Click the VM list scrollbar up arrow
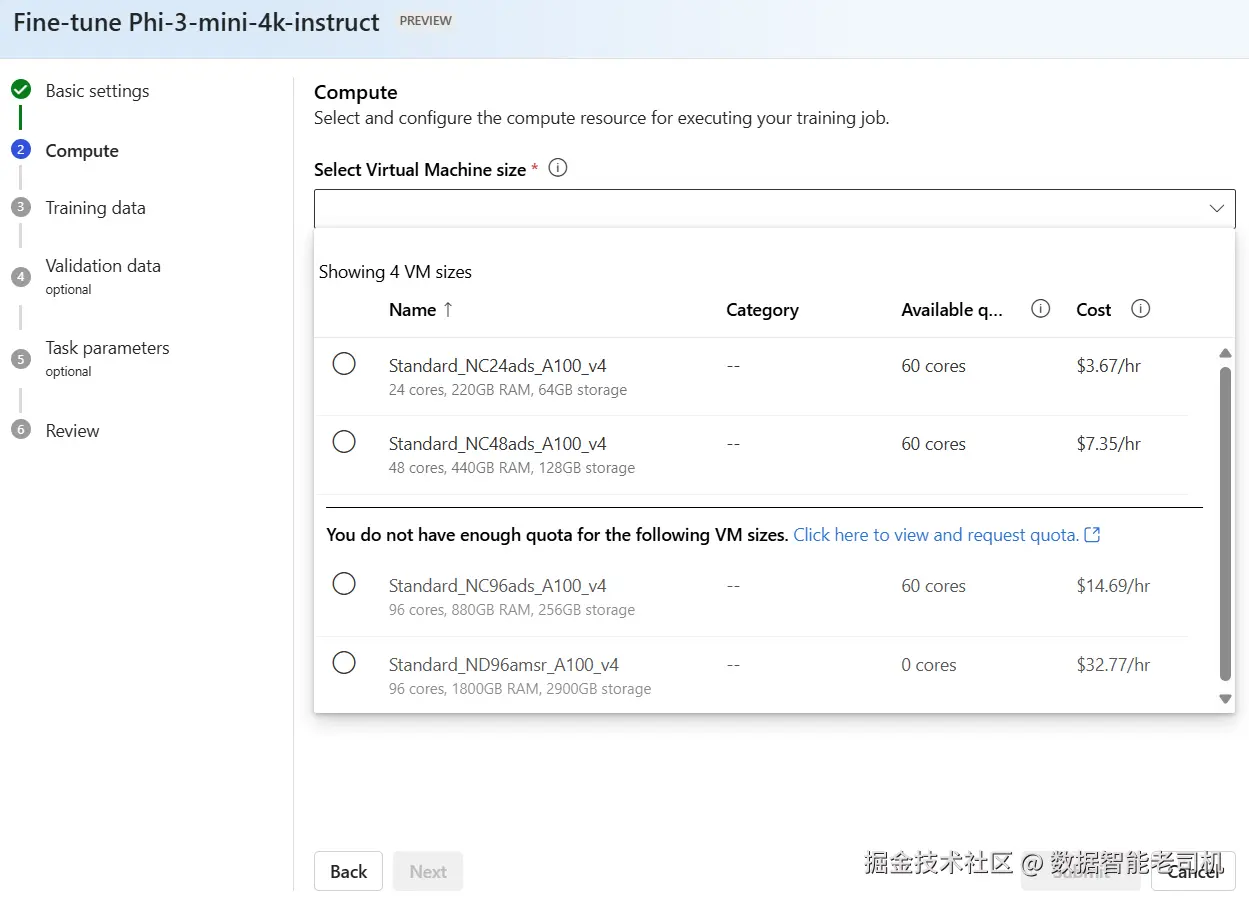Screen dimensions: 1249x901 click(1225, 353)
